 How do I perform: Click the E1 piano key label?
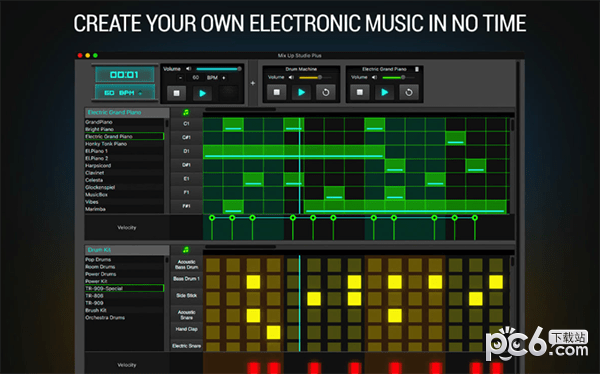[186, 179]
